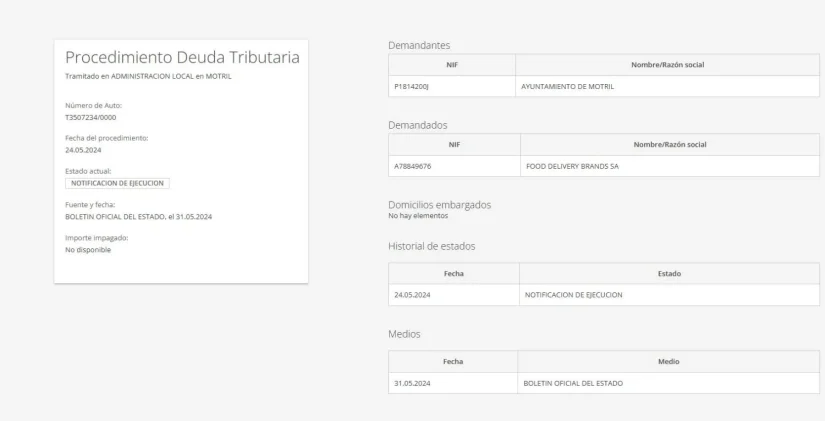
Task: Click the text Tramitado en ADMINISTRACION LOCAL en MOTRIL
Action: pos(148,76)
